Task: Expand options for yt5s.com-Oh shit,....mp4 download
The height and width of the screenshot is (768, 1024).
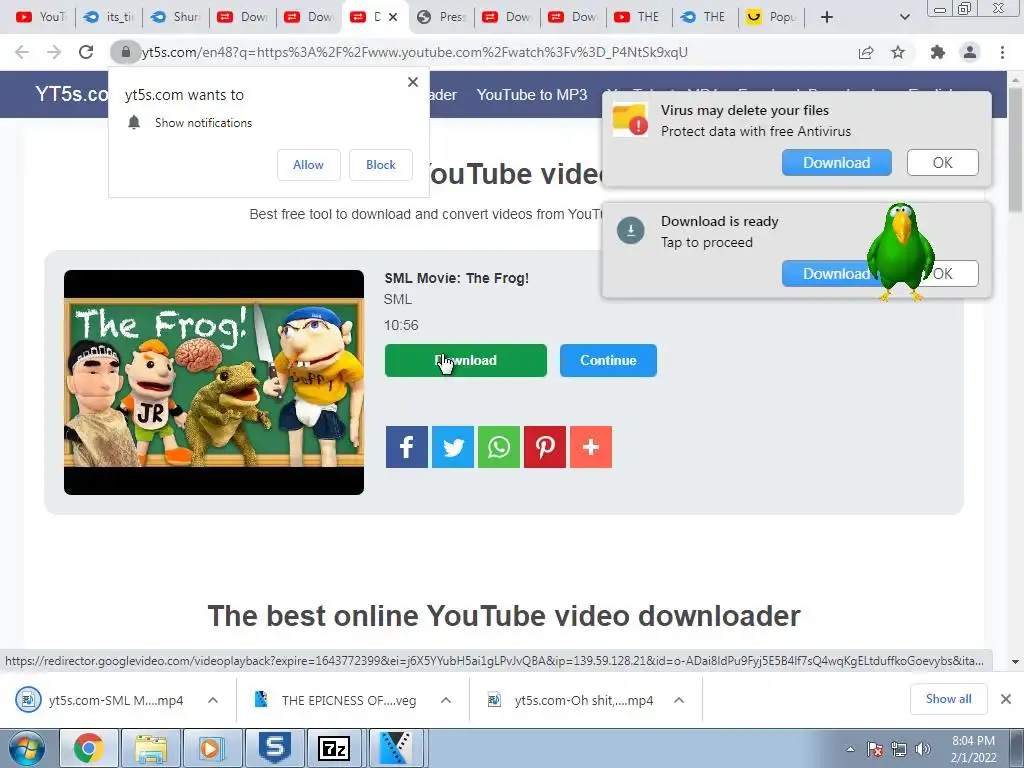Action: click(x=679, y=700)
